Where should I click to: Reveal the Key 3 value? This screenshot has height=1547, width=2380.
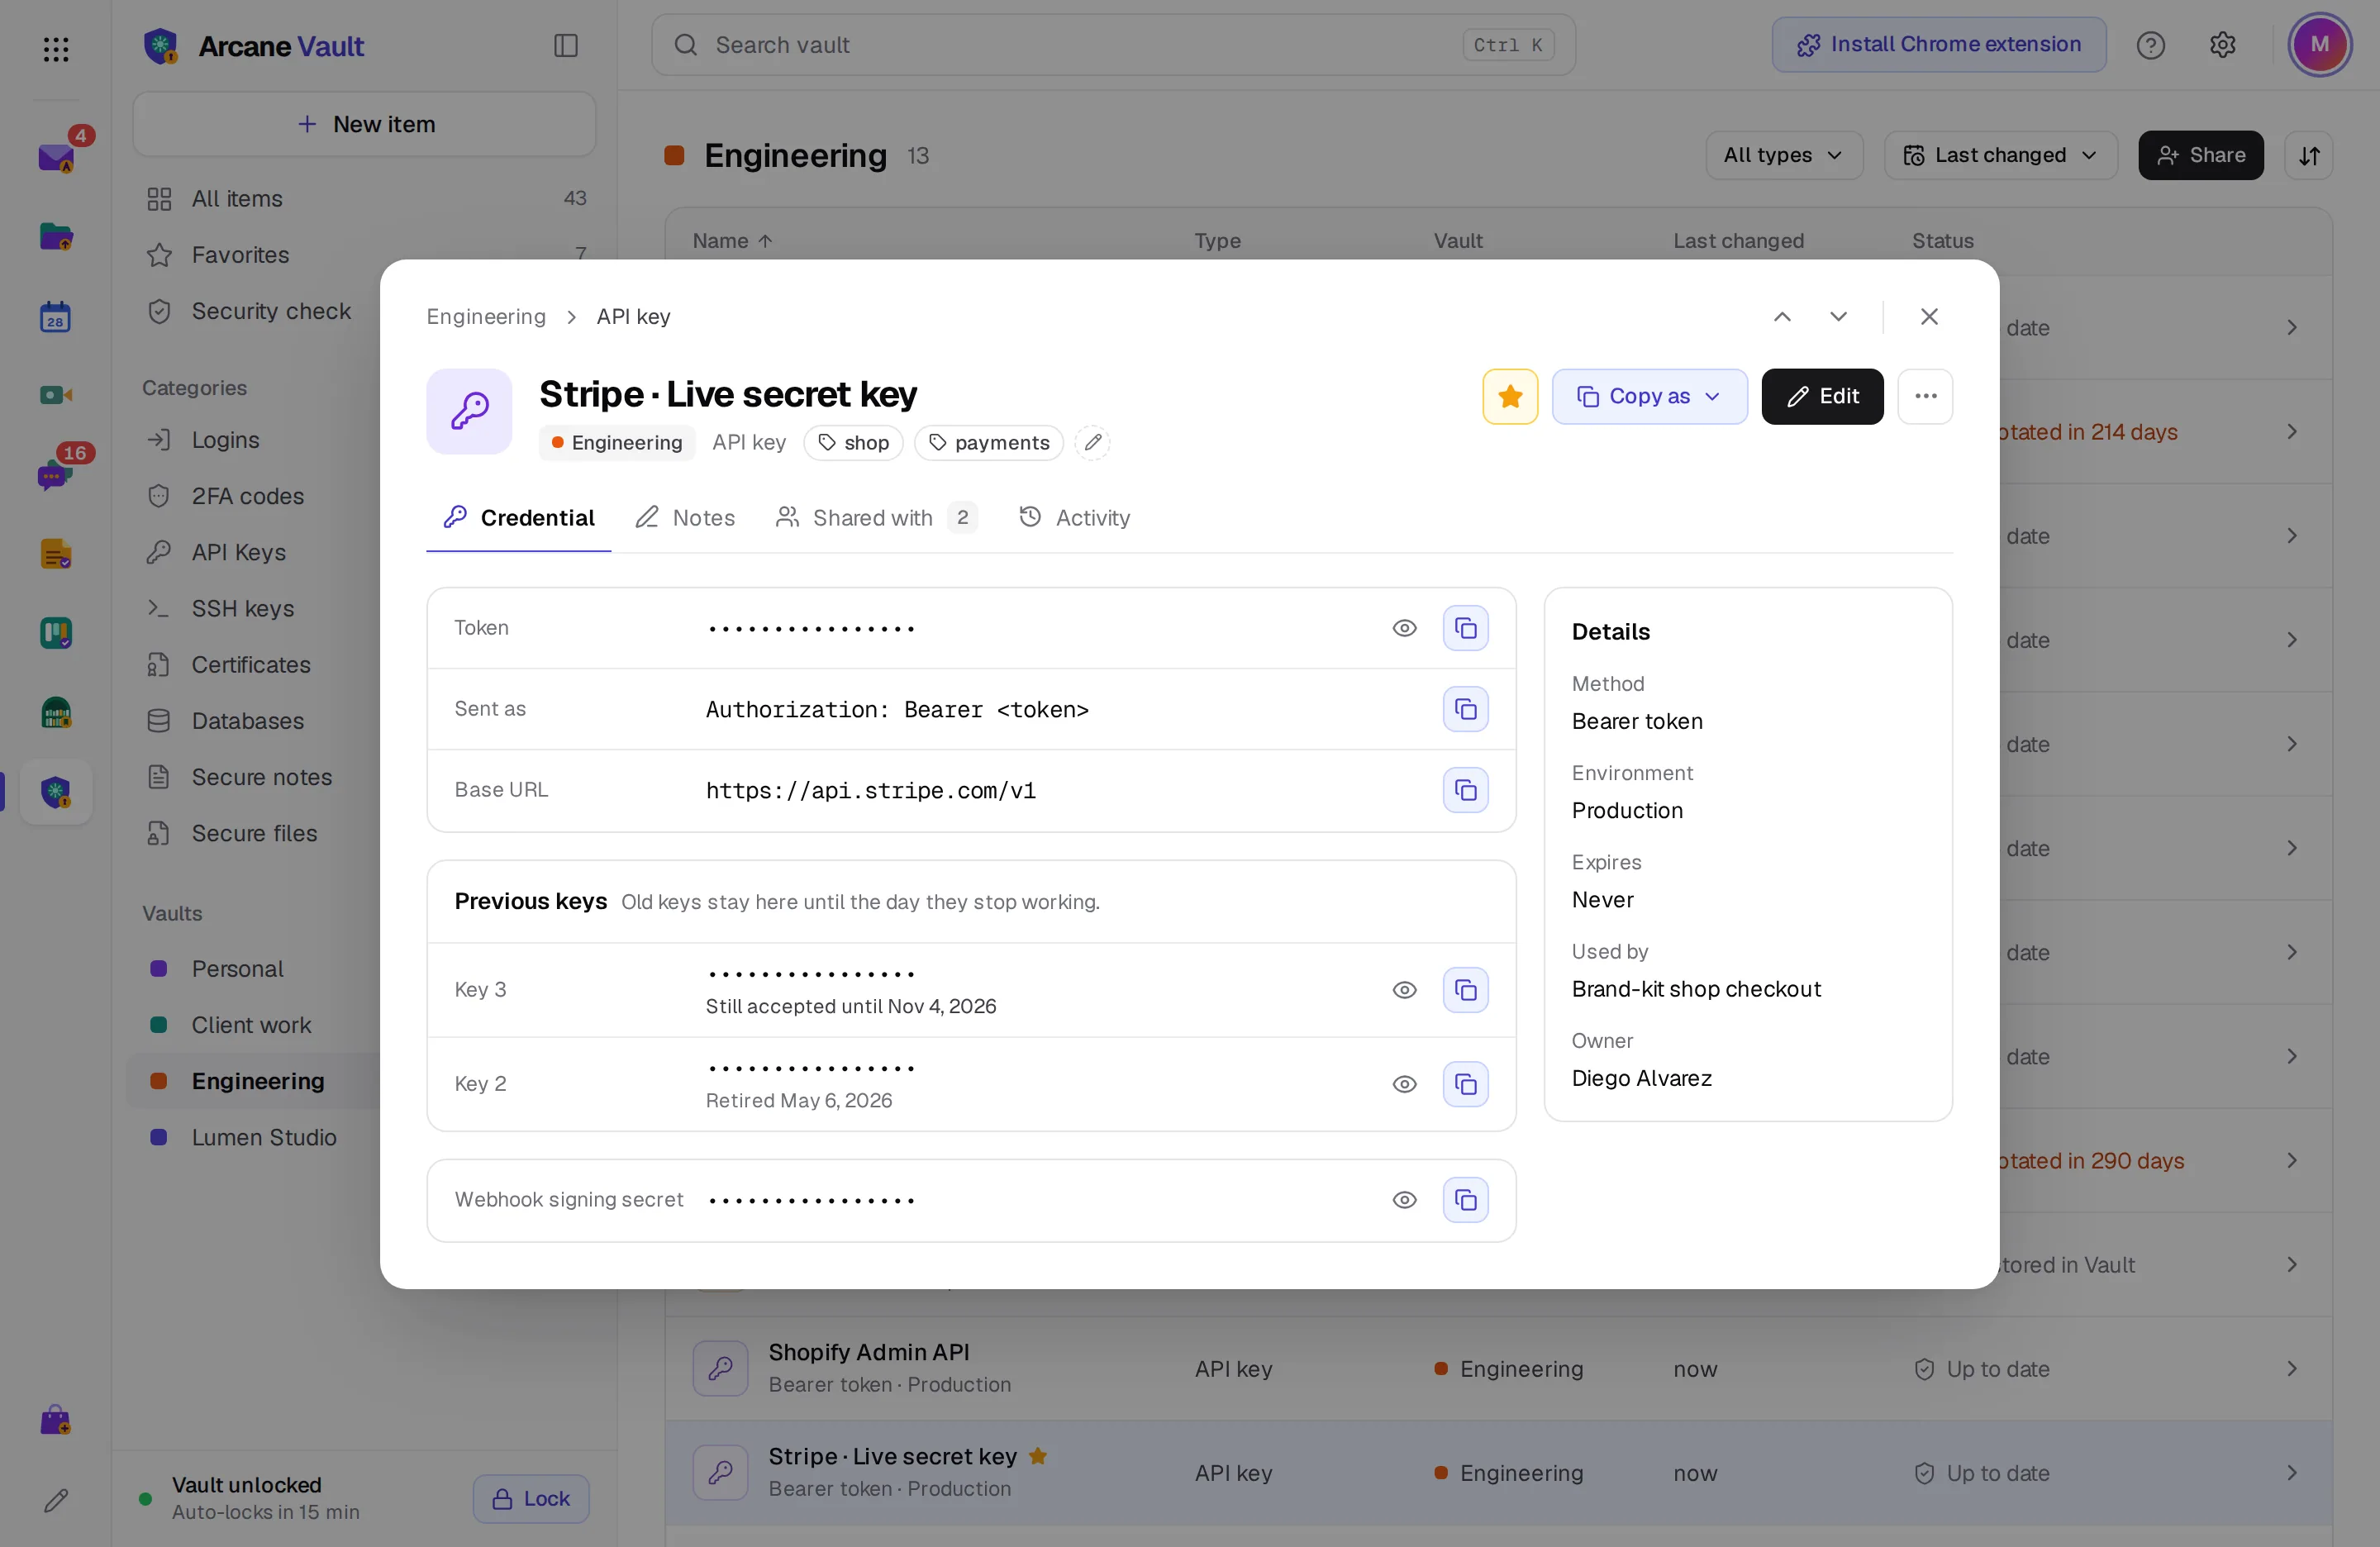[1404, 990]
